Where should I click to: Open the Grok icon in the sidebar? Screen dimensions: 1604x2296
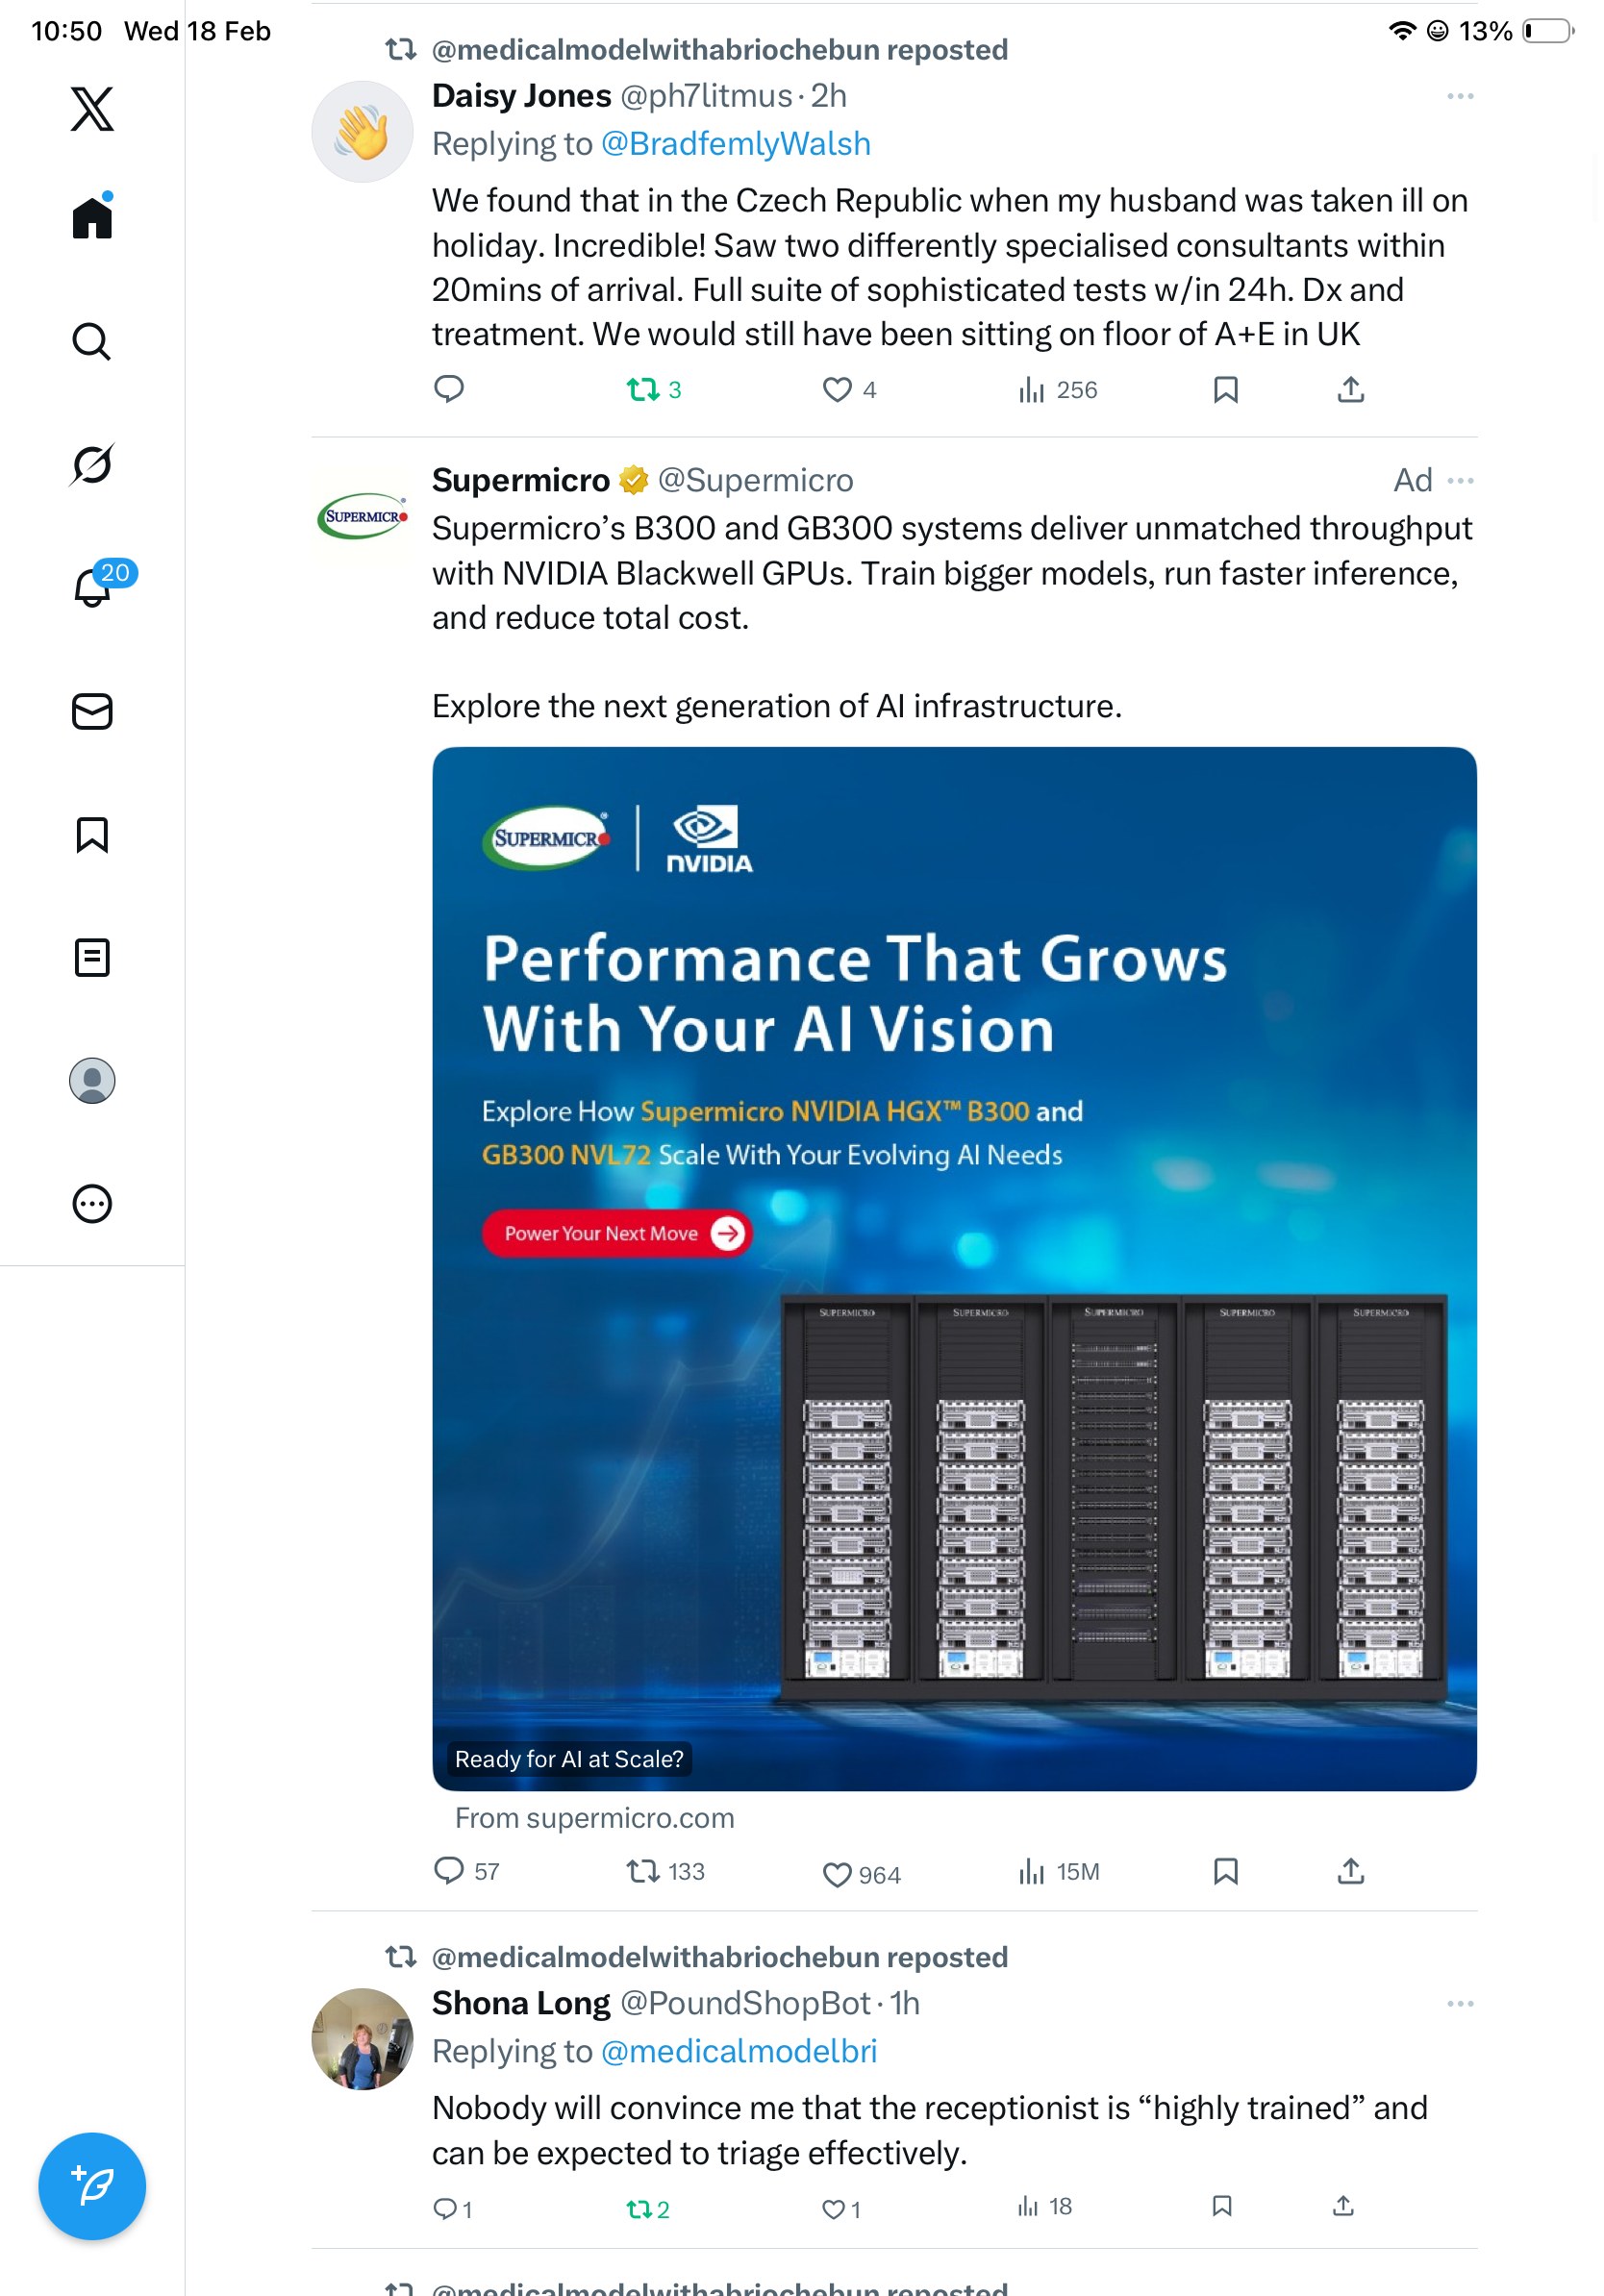92,465
